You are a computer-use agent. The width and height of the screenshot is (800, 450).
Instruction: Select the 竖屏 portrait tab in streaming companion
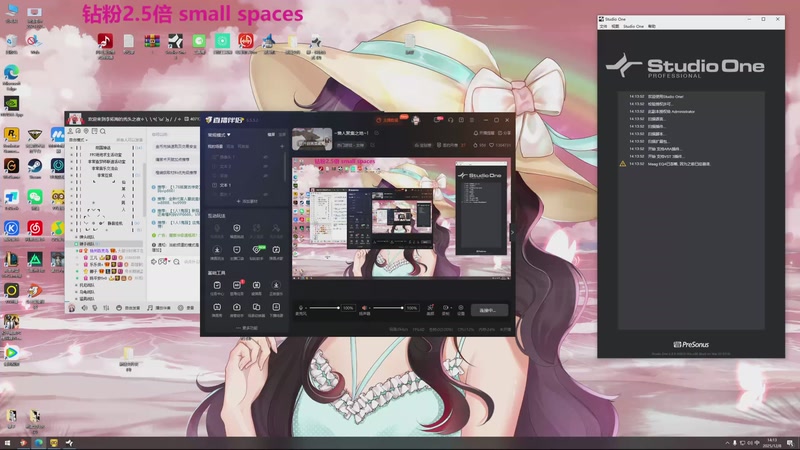coord(282,135)
